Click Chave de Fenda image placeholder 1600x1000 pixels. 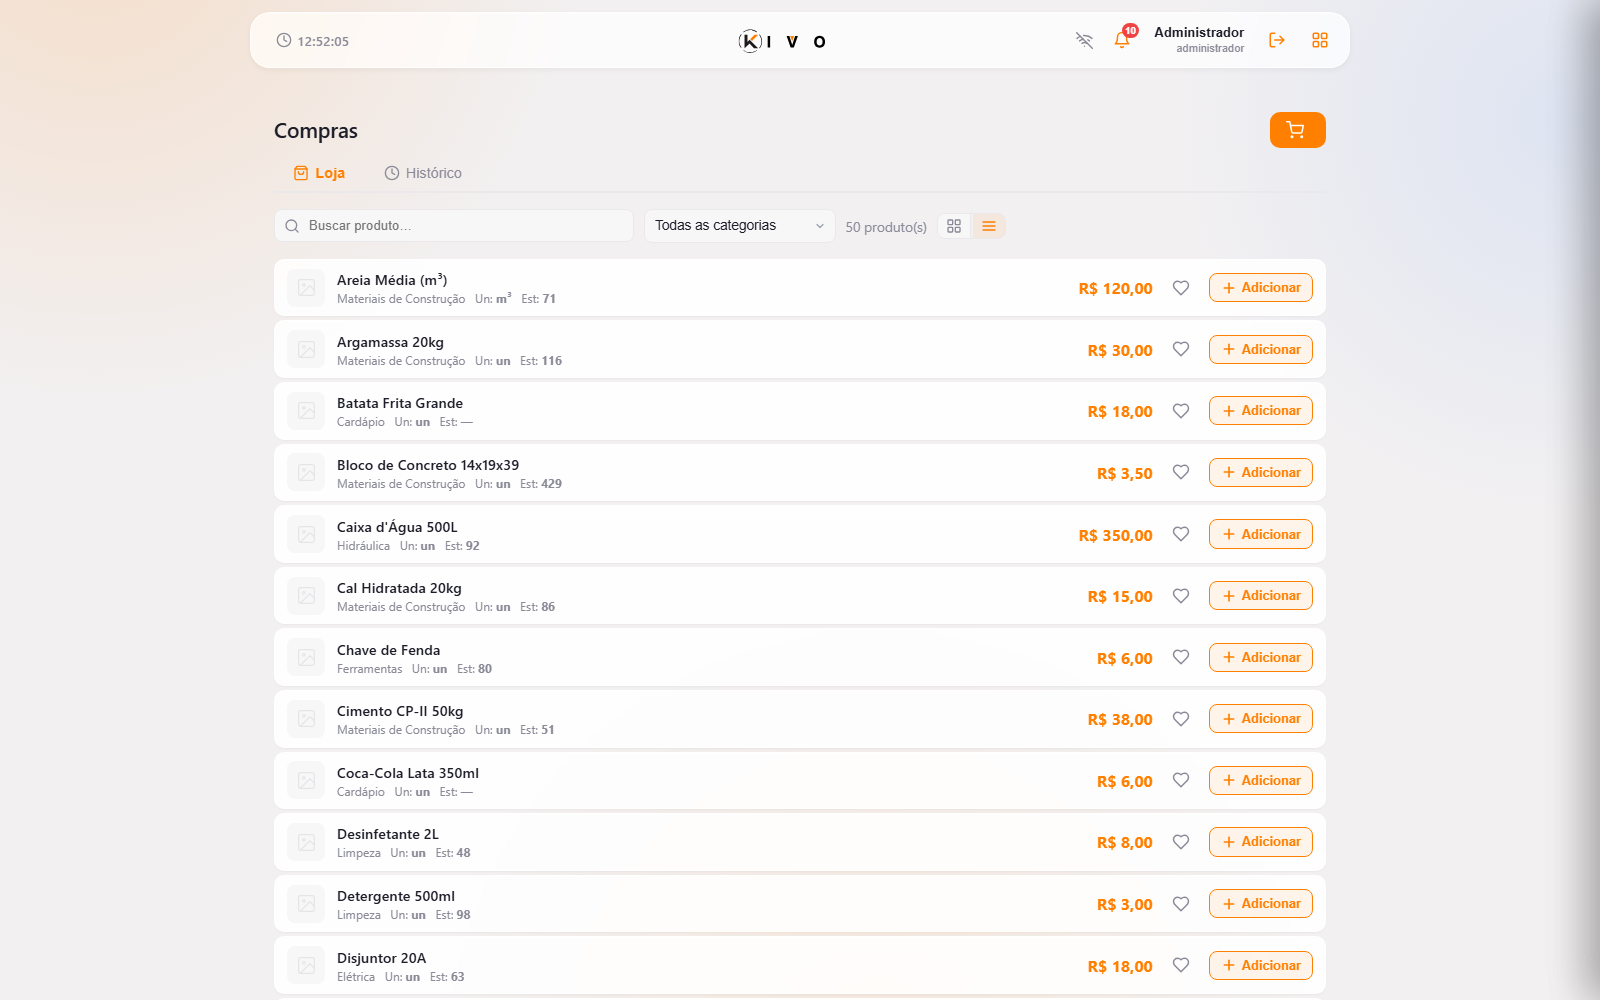(306, 657)
